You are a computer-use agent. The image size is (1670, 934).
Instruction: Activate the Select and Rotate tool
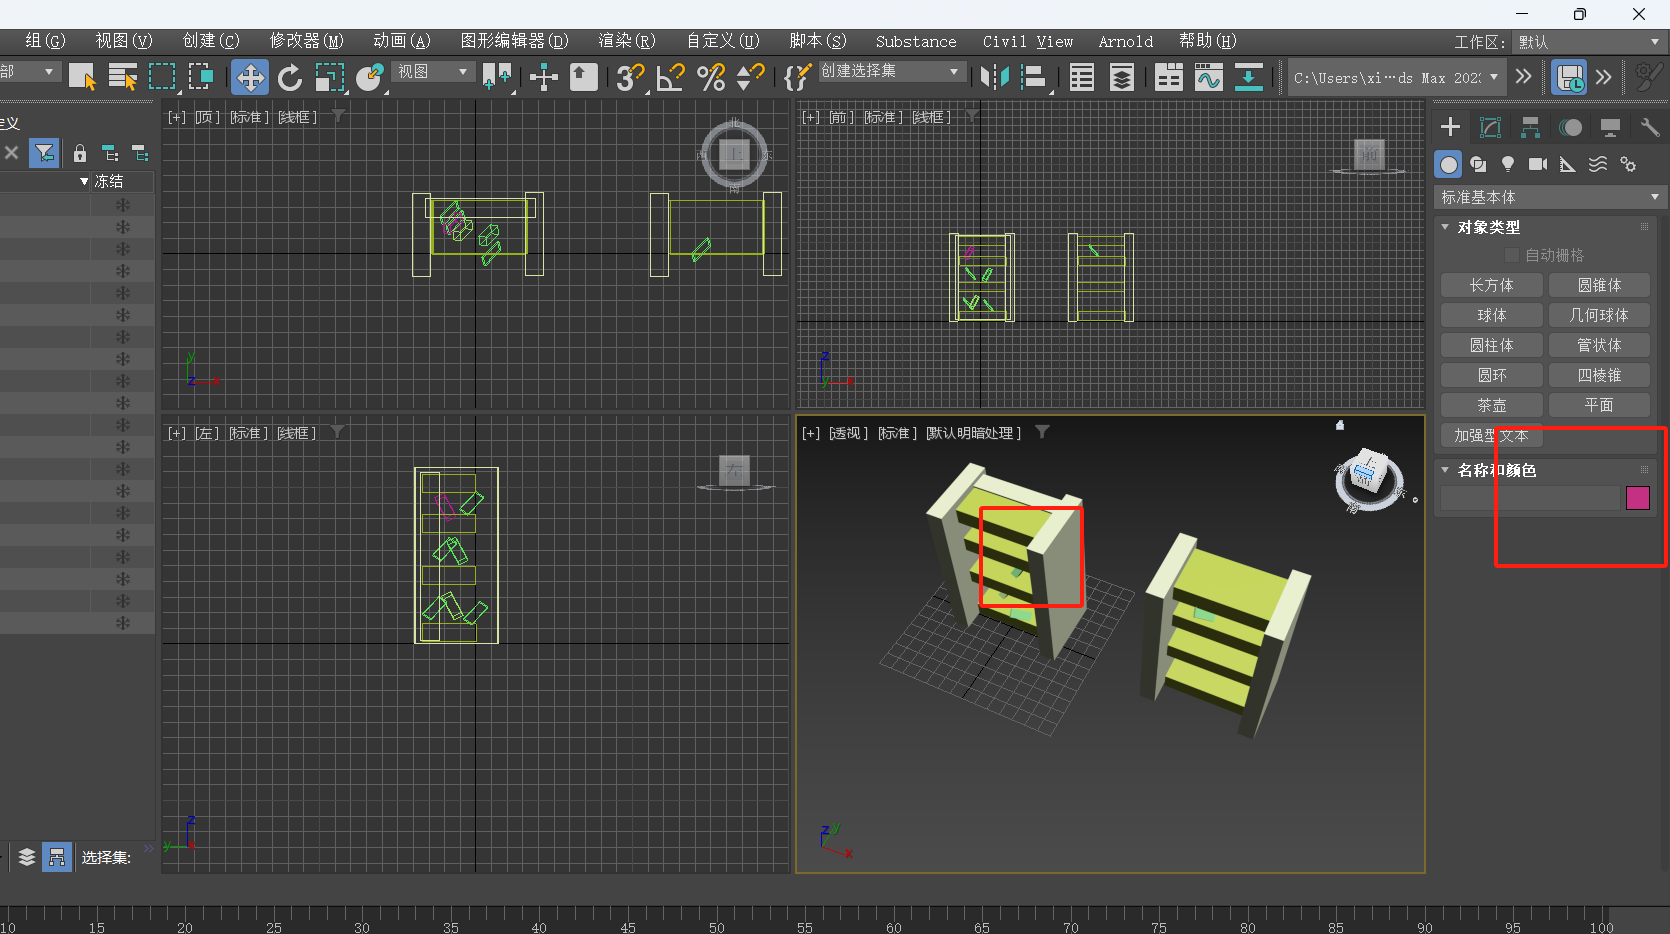pyautogui.click(x=290, y=77)
